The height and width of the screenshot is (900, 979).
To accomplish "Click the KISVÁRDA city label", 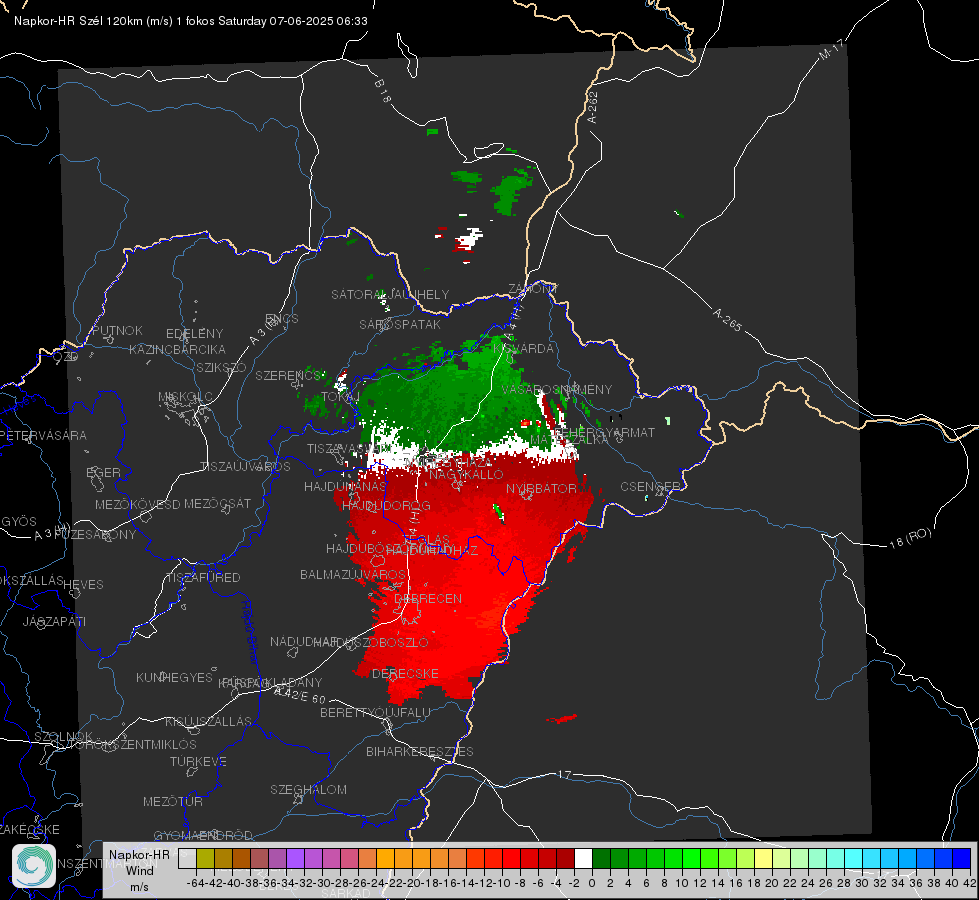I will click(523, 349).
